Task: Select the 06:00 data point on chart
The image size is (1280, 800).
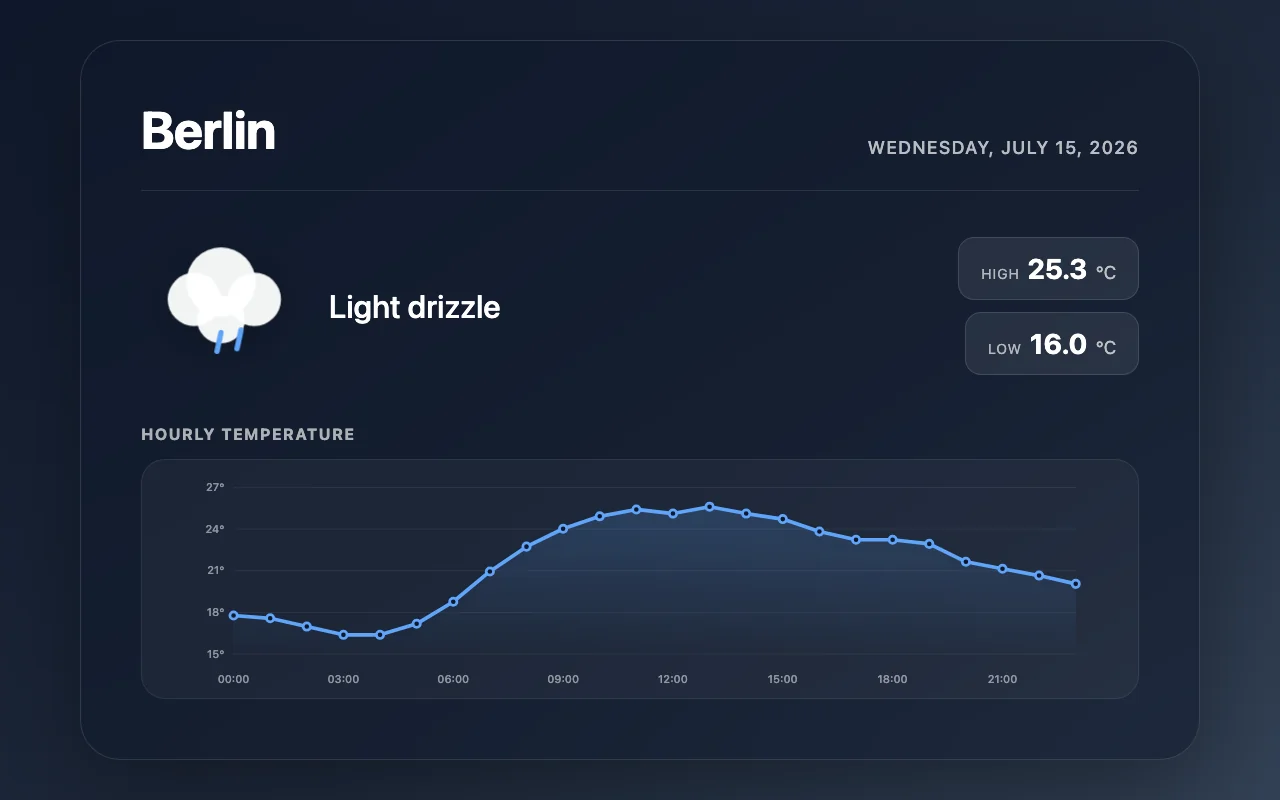Action: [453, 602]
